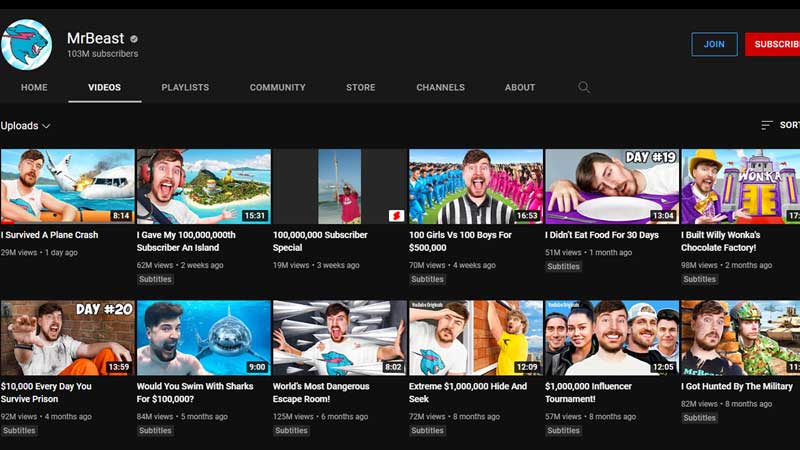Open the STORE tab
Image resolution: width=800 pixels, height=450 pixels.
pos(361,87)
